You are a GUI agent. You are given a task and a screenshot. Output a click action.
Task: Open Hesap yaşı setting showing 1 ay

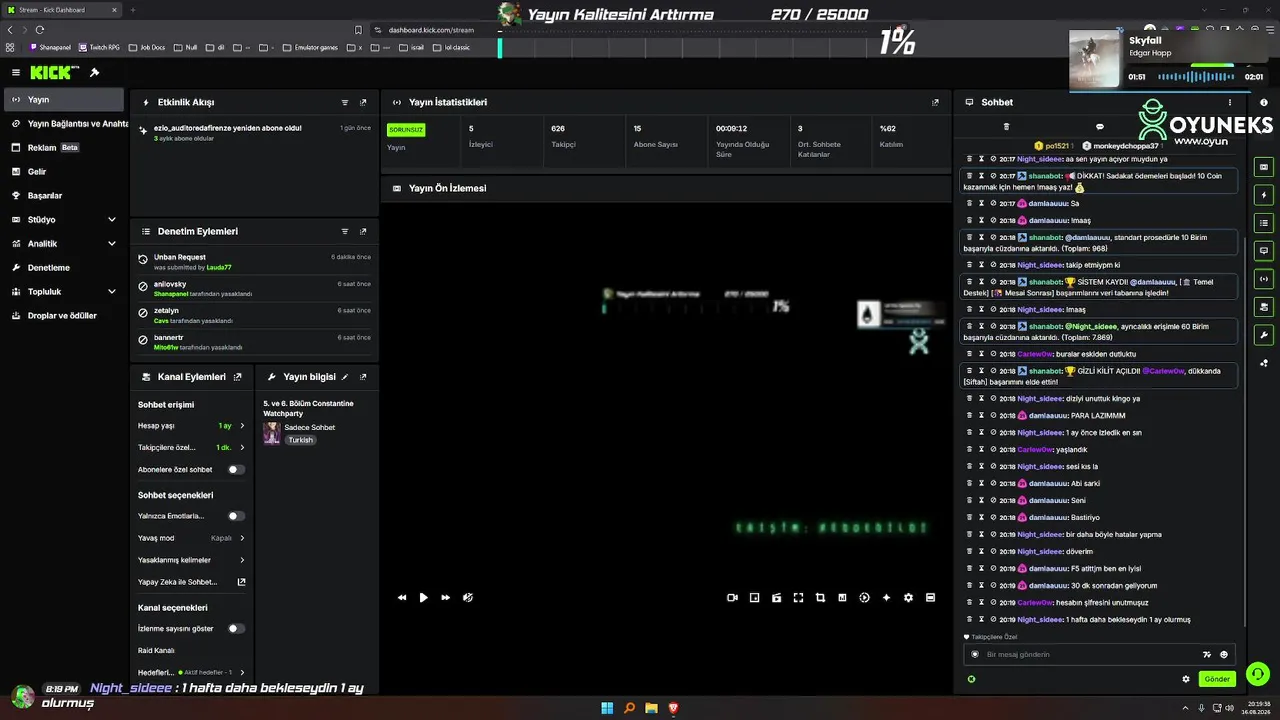point(191,426)
